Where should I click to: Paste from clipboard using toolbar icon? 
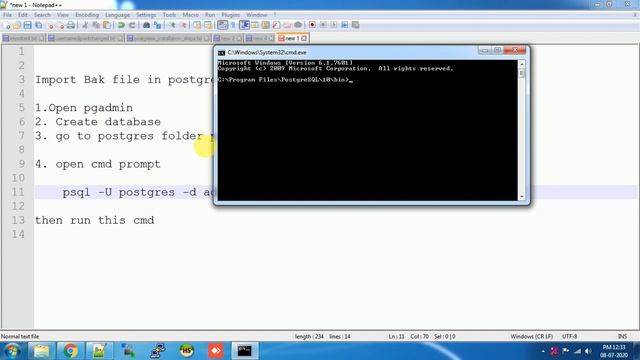[107, 25]
